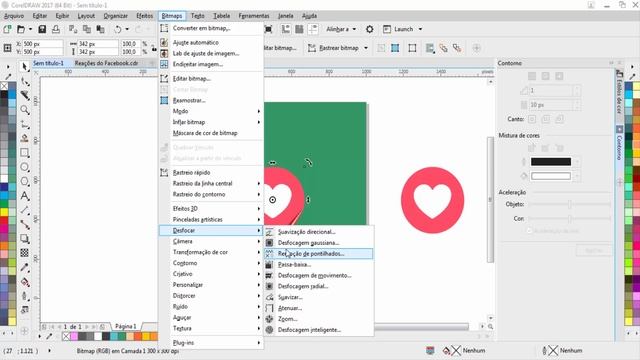Expand the Launch dropdown

click(x=420, y=29)
